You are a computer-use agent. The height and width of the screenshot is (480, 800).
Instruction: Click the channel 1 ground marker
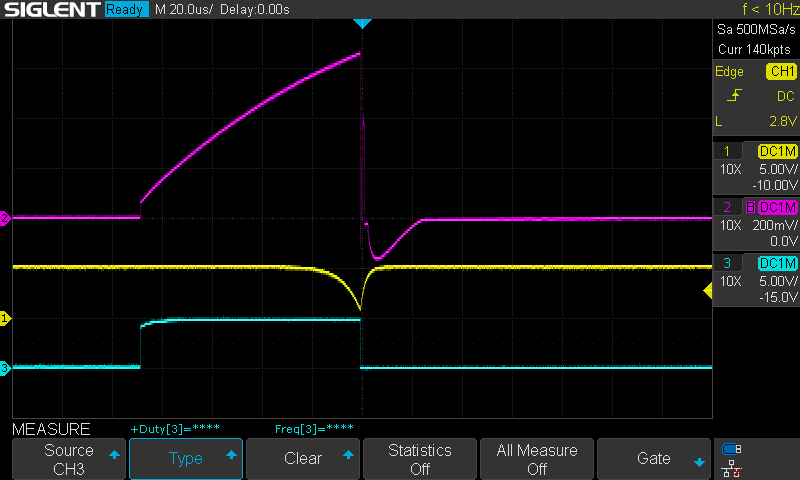pos(5,318)
